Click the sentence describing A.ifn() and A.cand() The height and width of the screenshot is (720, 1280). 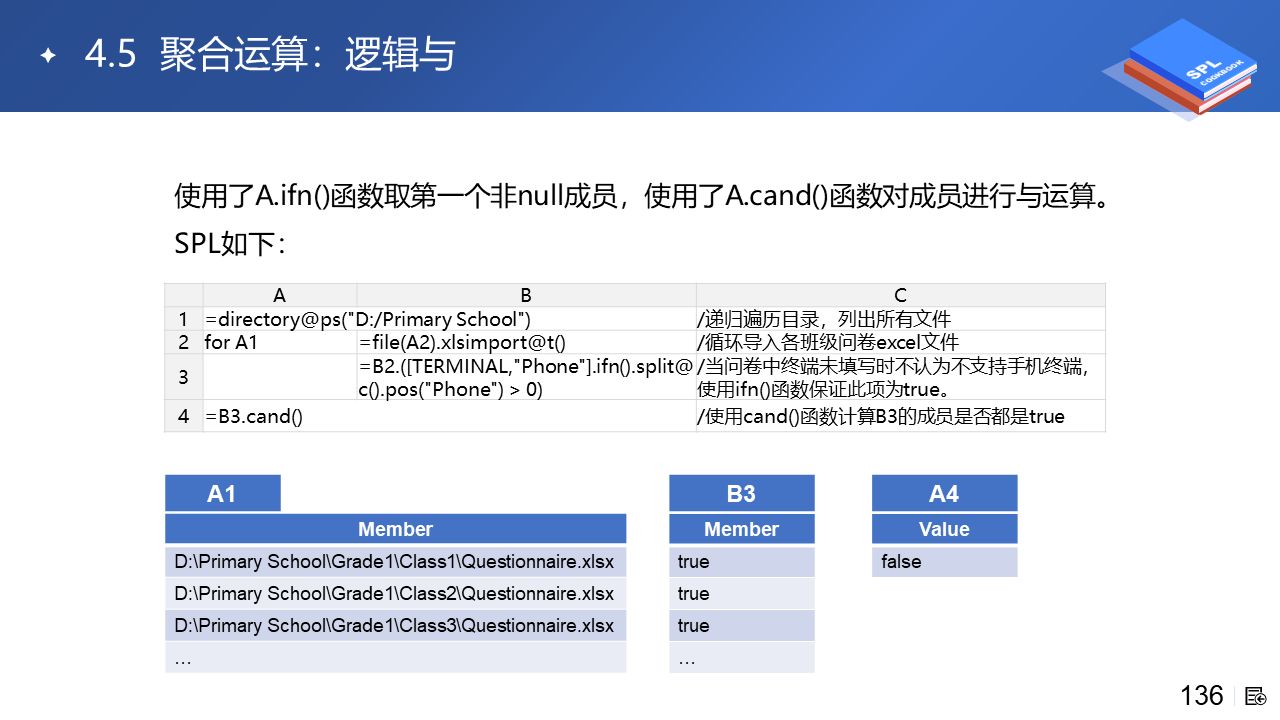(643, 196)
